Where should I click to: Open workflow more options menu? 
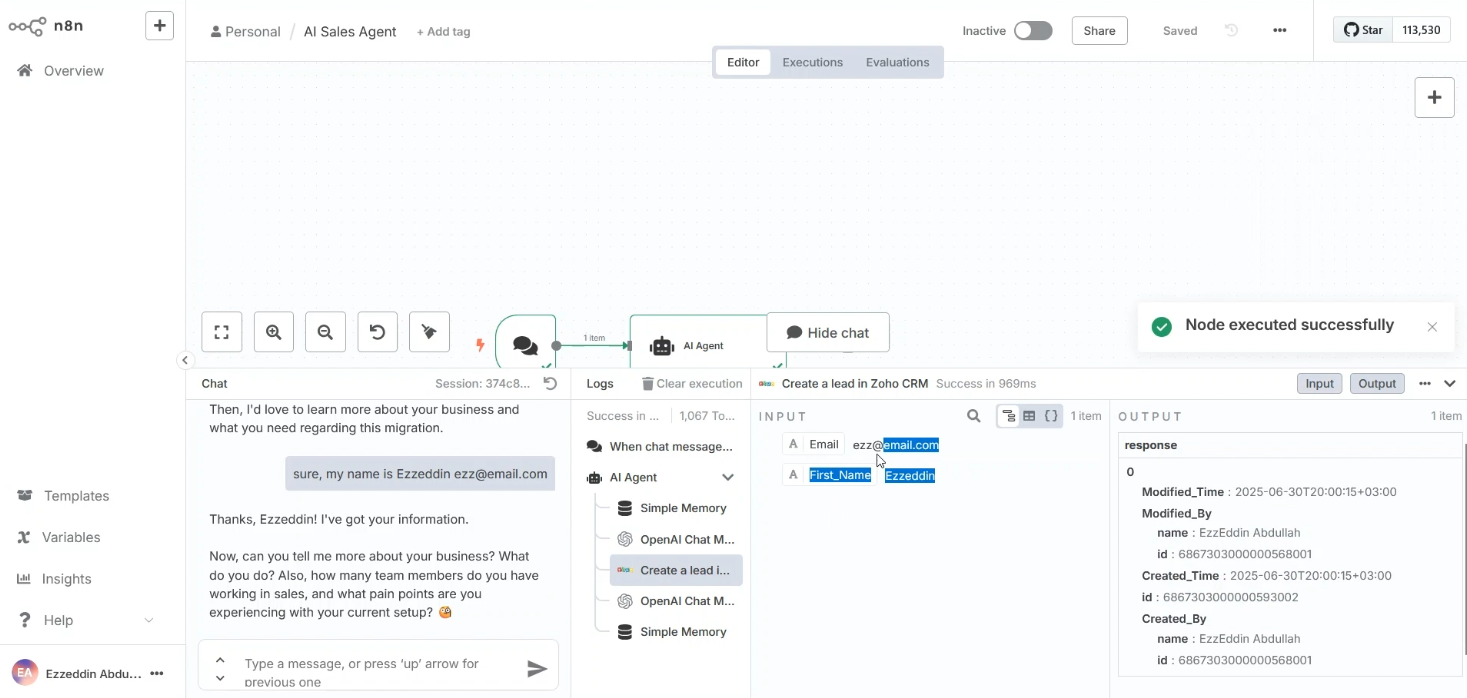1279,31
